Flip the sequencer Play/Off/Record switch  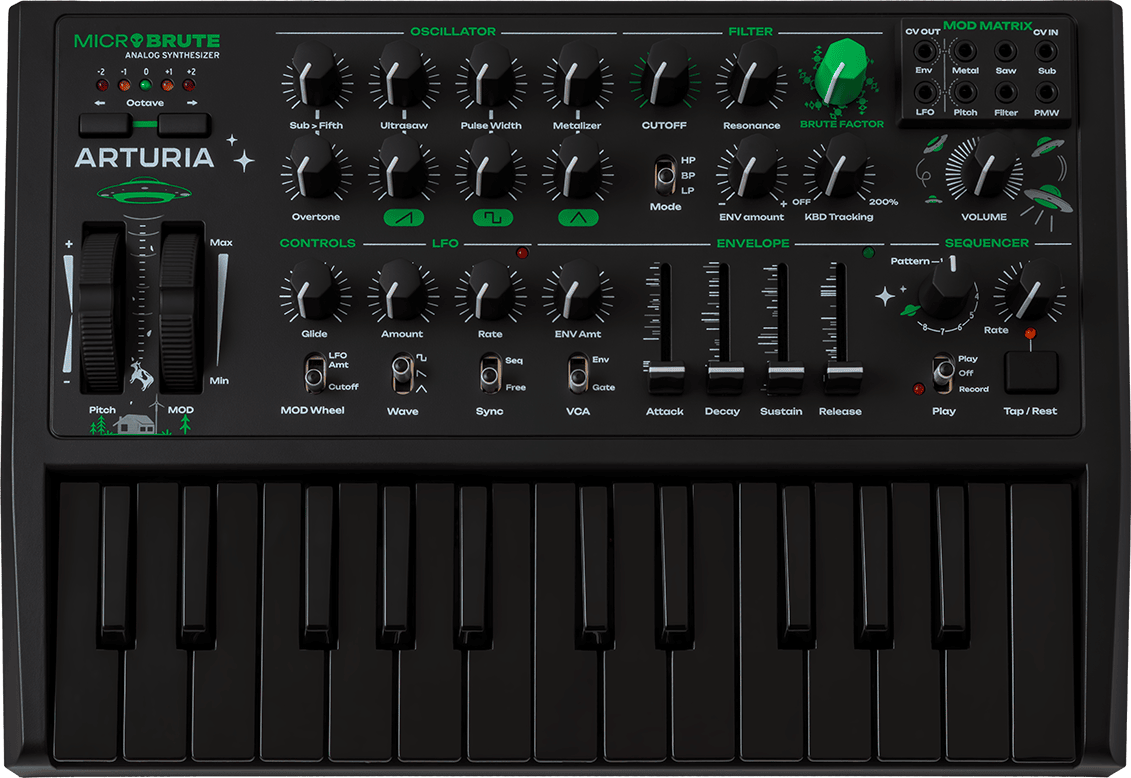(943, 373)
